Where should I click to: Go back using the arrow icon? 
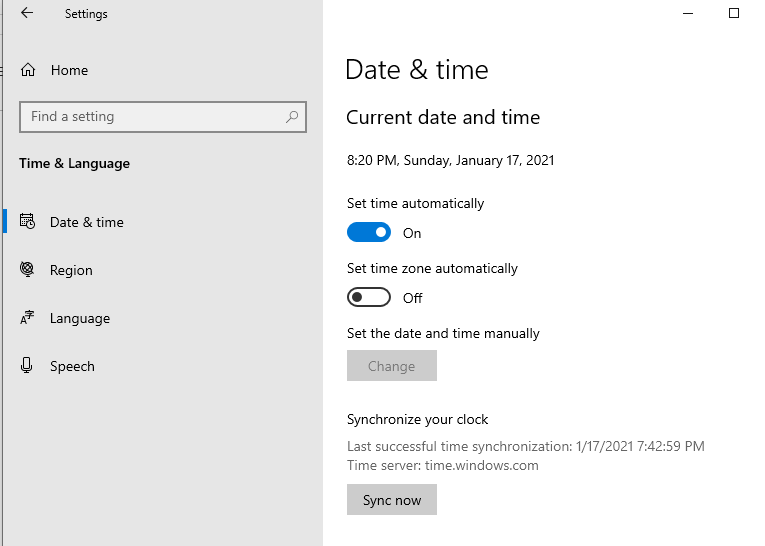pyautogui.click(x=27, y=13)
